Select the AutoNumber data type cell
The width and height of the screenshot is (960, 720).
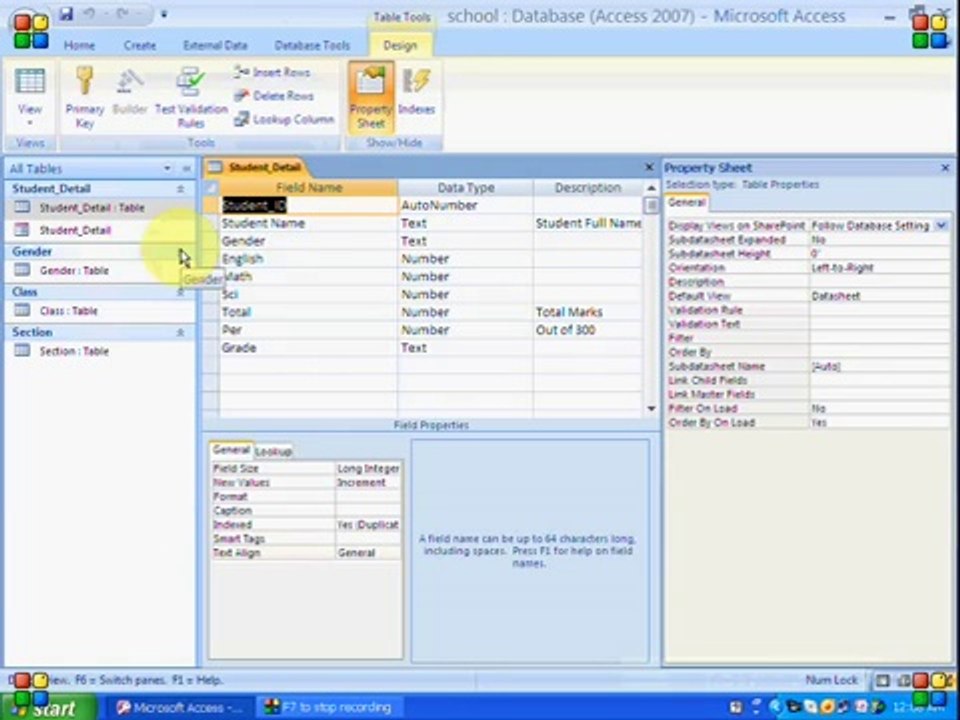(465, 205)
